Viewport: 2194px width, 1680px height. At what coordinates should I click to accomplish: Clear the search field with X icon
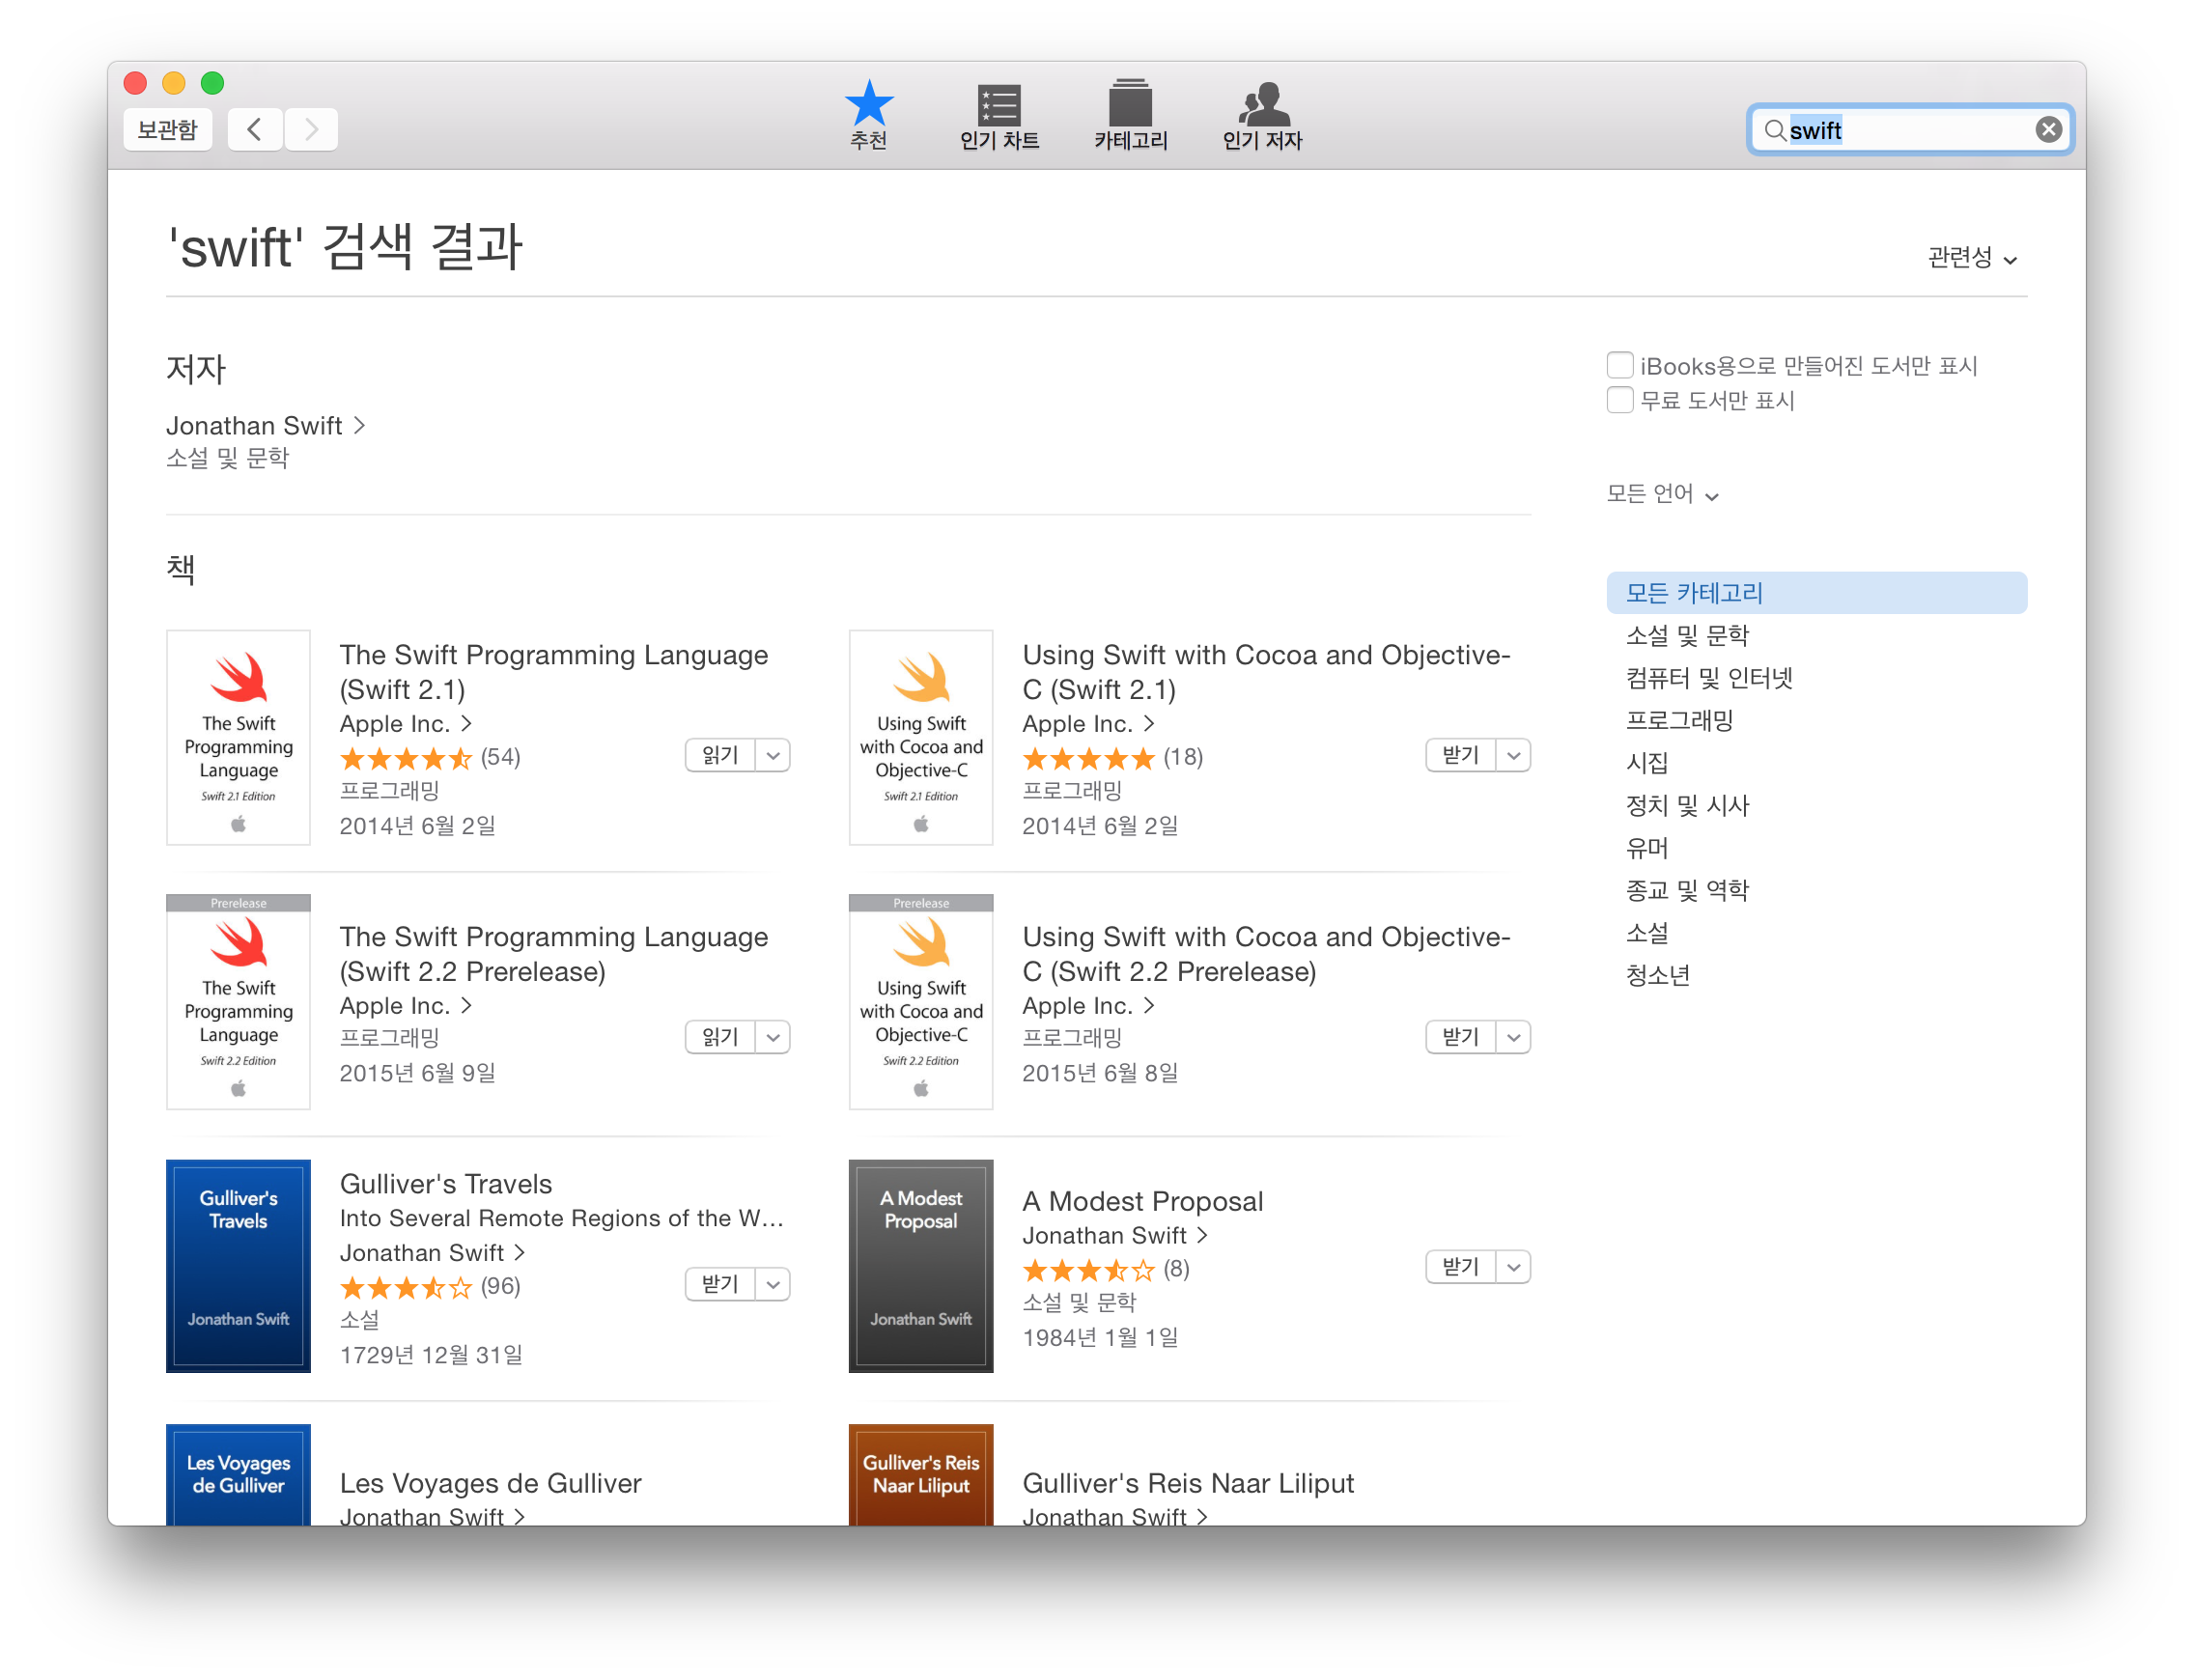click(x=2048, y=130)
